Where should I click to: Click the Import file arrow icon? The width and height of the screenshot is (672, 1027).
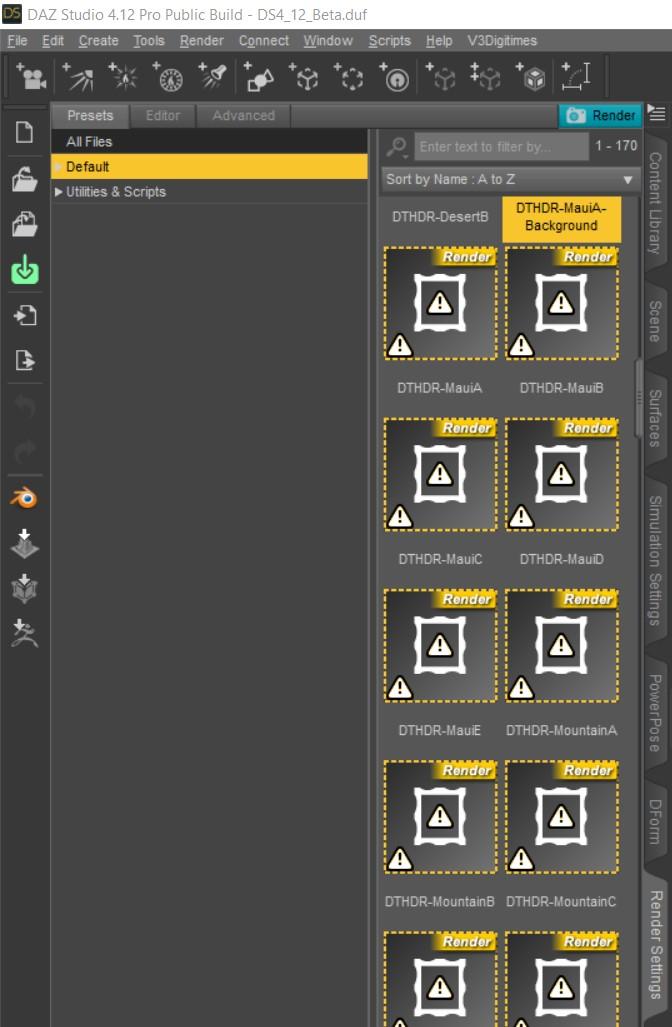tap(25, 315)
